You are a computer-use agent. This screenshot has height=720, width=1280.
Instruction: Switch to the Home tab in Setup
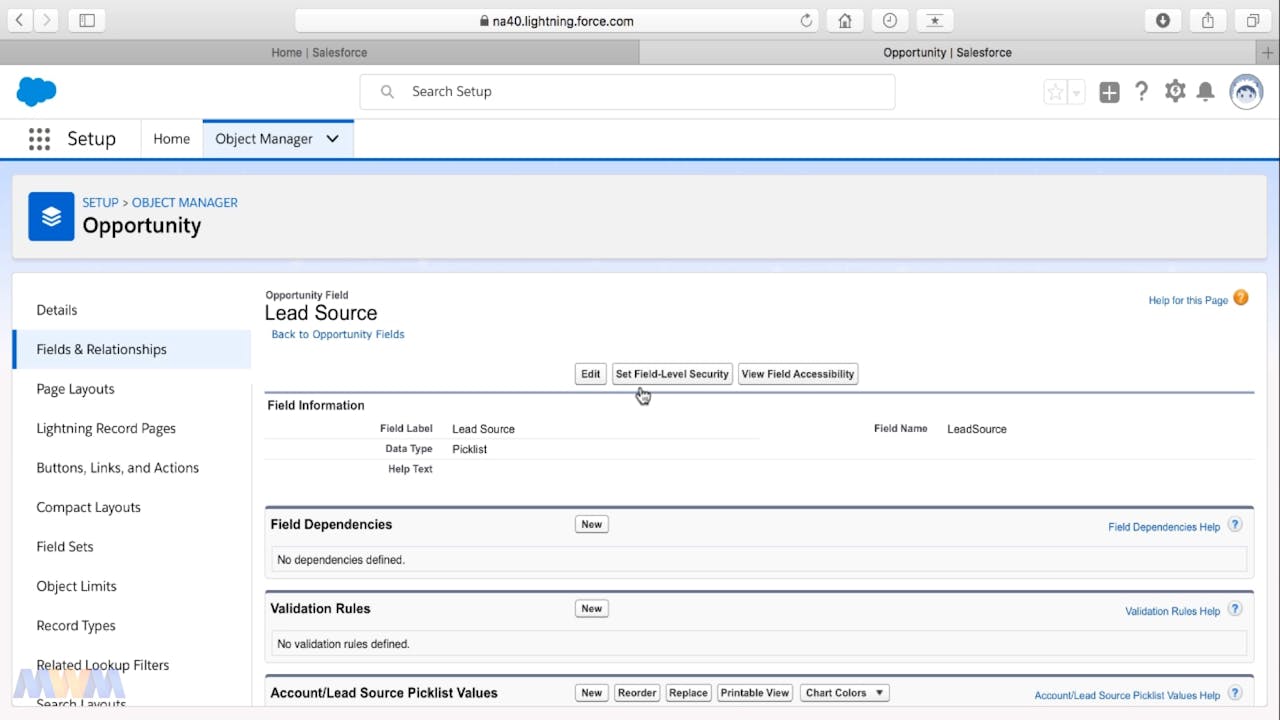171,139
